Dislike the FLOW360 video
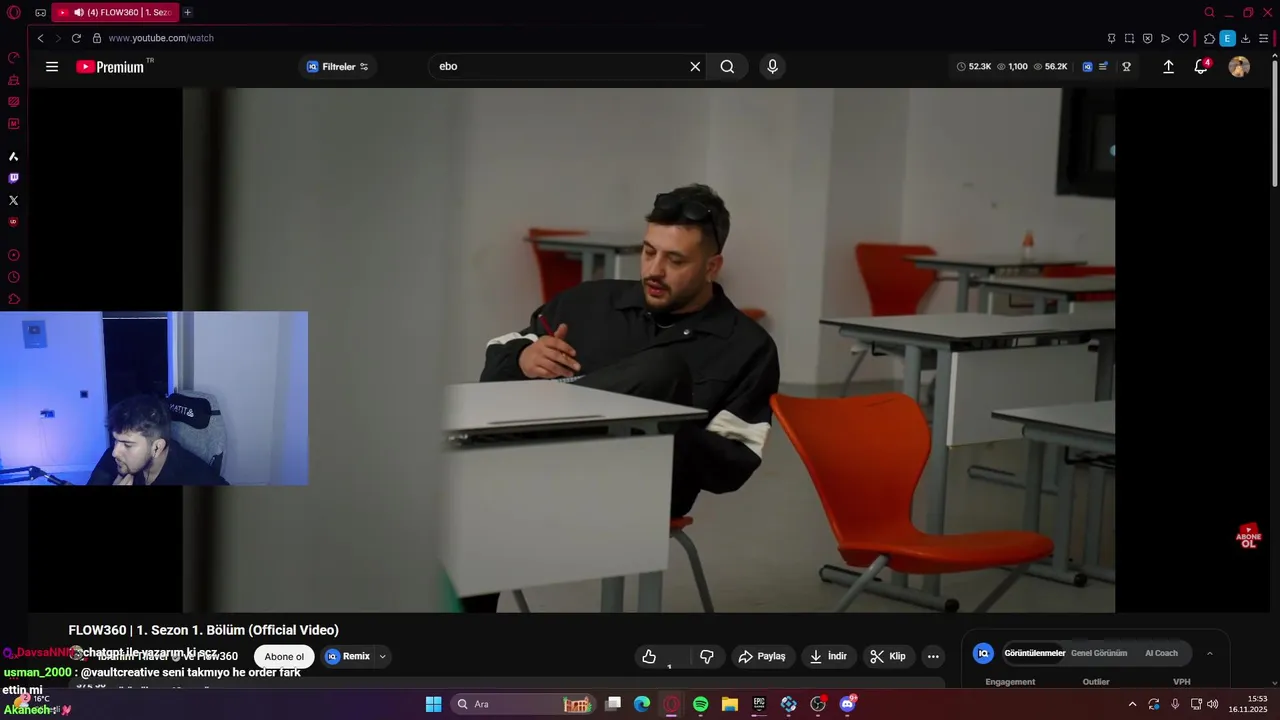Viewport: 1280px width, 720px height. click(x=707, y=656)
